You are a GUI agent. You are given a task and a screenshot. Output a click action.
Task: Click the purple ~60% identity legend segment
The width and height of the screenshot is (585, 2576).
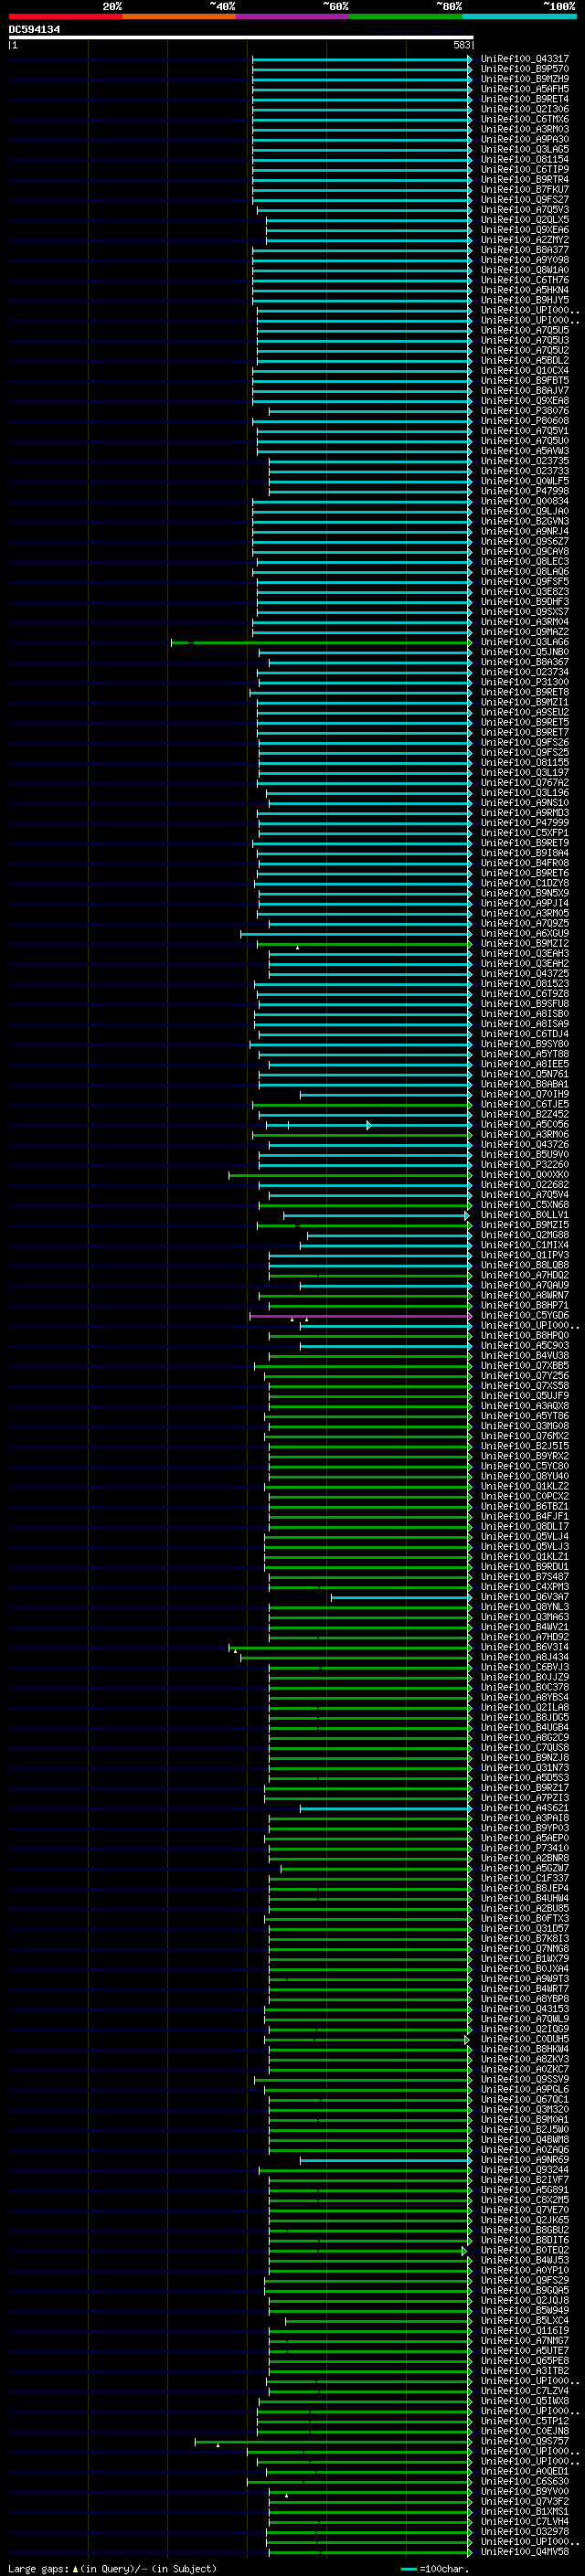tap(293, 16)
